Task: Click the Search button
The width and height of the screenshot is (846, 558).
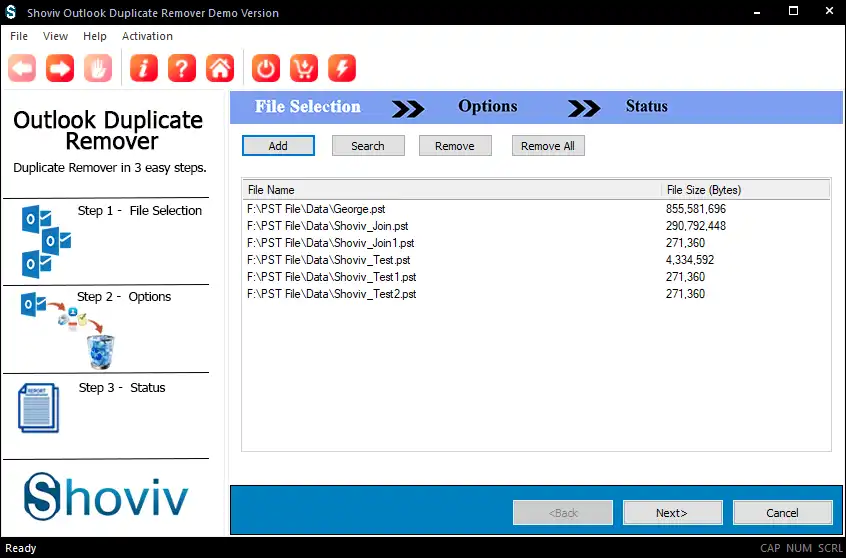Action: pyautogui.click(x=368, y=146)
